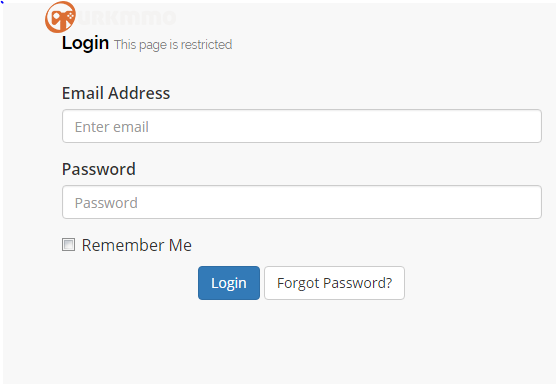
Task: Click the grey Password placeholder text
Action: pos(106,203)
